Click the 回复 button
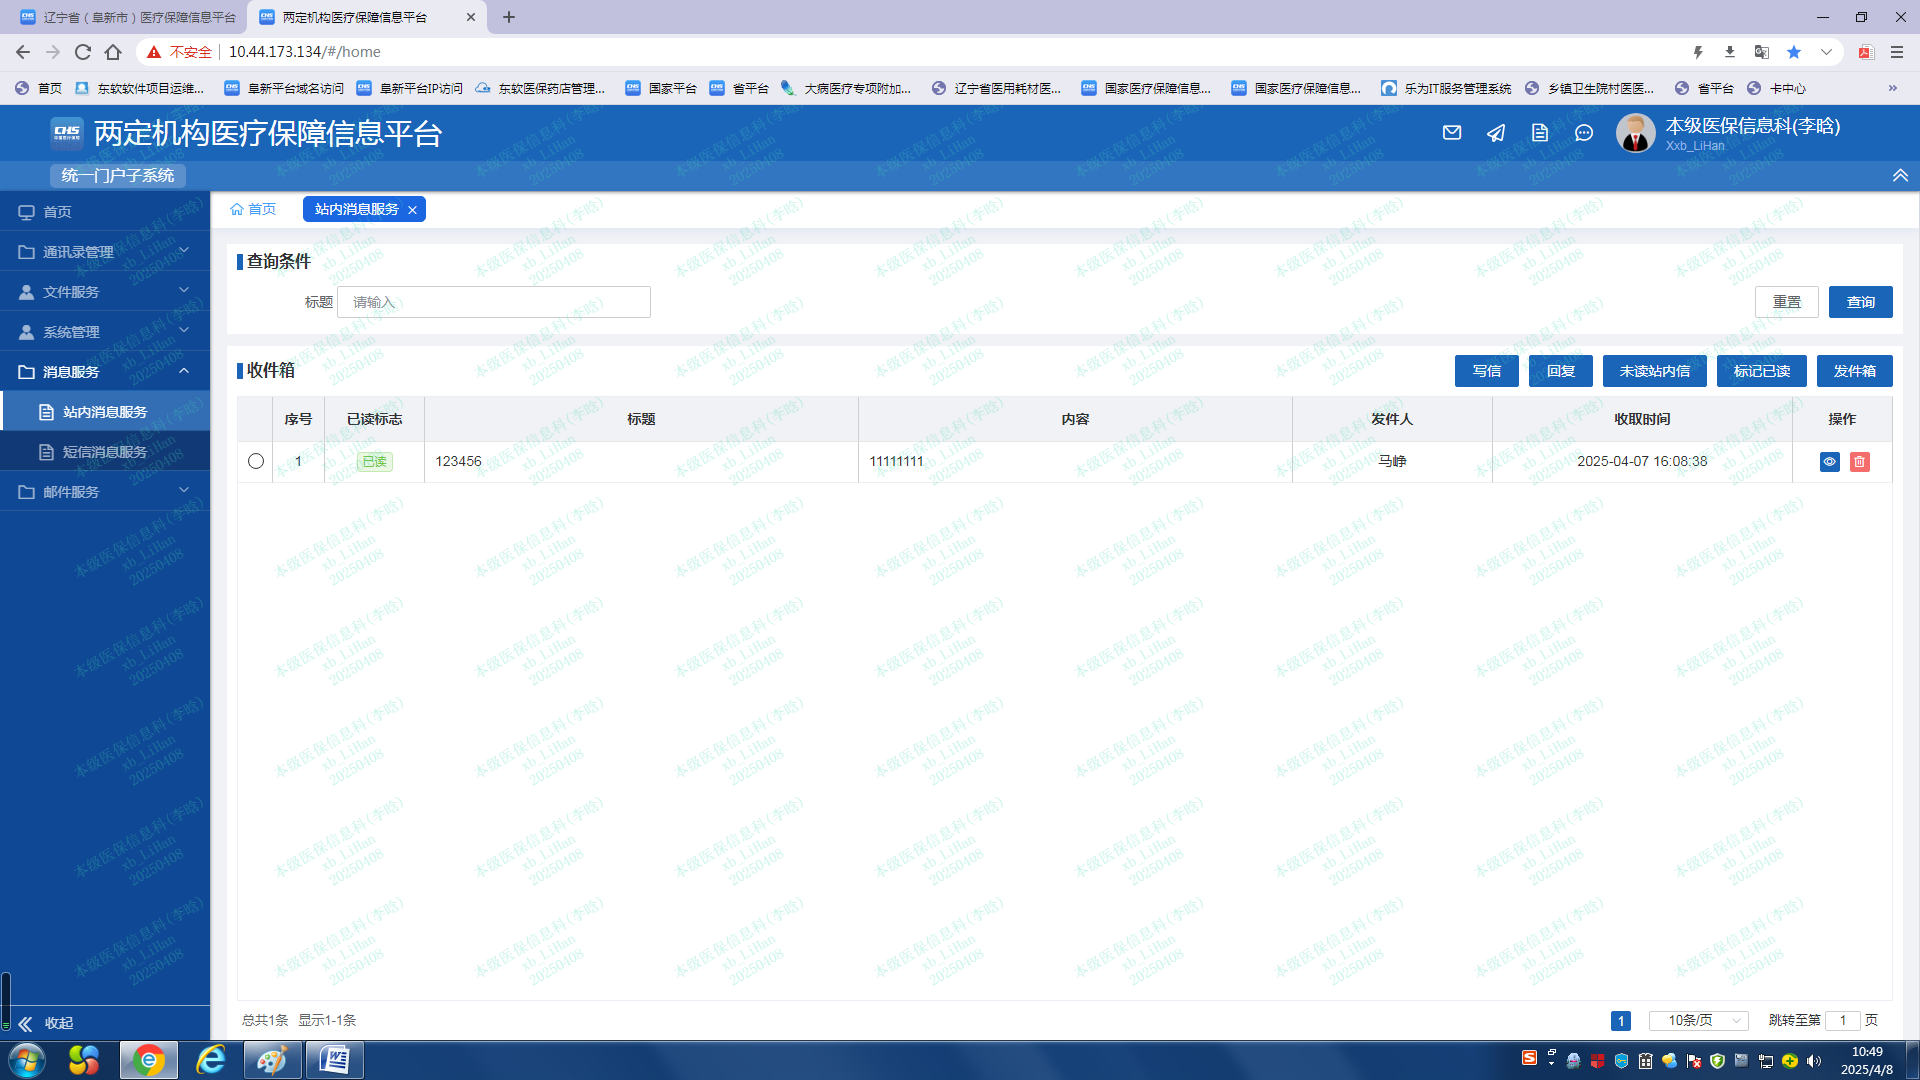 pos(1561,371)
